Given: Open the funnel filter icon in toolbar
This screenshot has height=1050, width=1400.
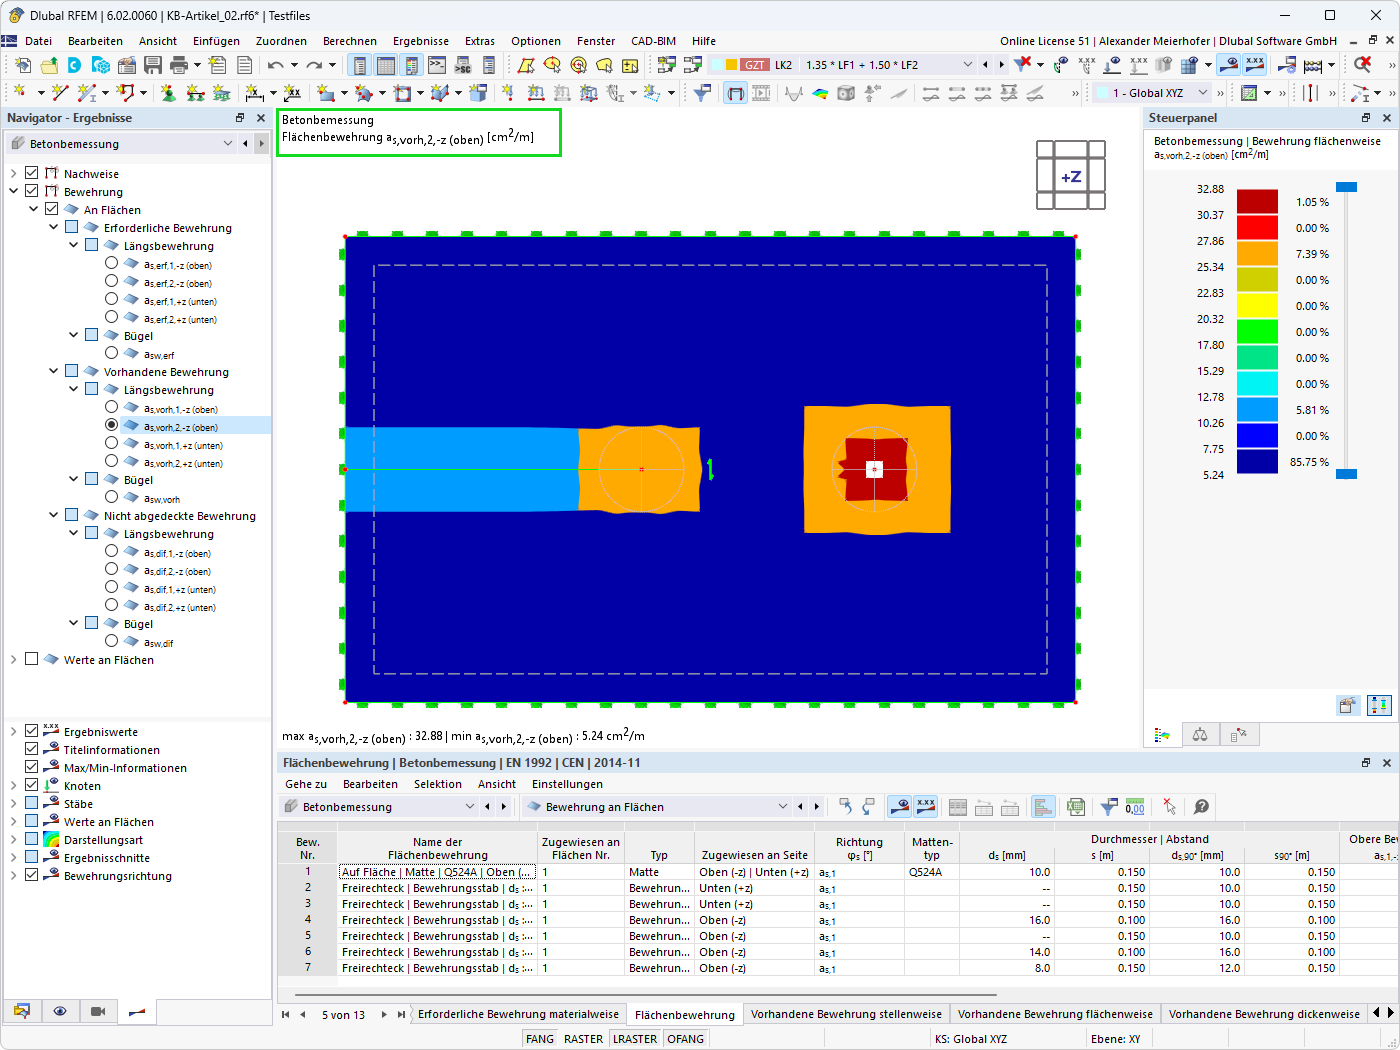Looking at the screenshot, I should [702, 93].
